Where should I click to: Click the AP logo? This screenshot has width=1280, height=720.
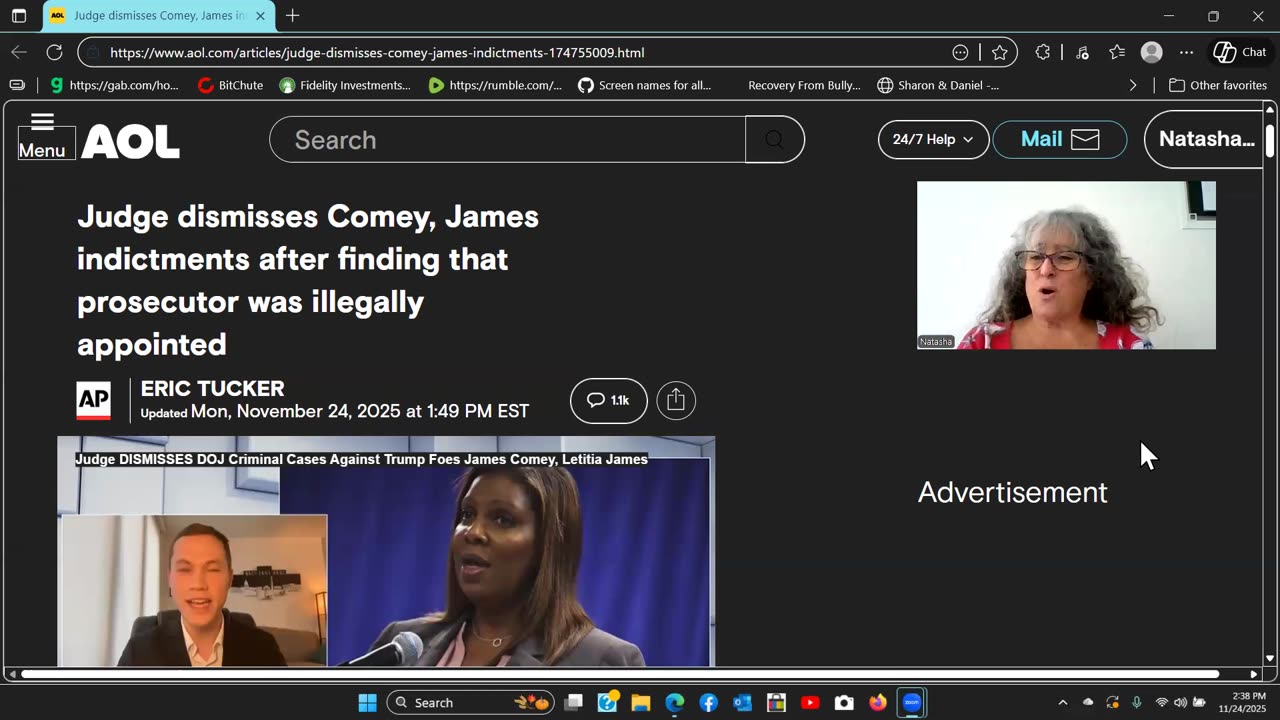pyautogui.click(x=94, y=400)
